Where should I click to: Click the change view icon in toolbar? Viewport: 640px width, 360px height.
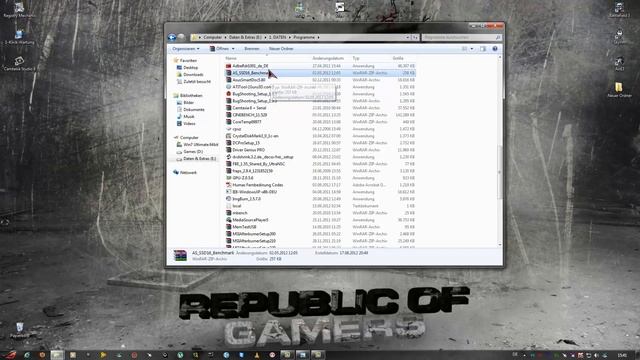[464, 49]
